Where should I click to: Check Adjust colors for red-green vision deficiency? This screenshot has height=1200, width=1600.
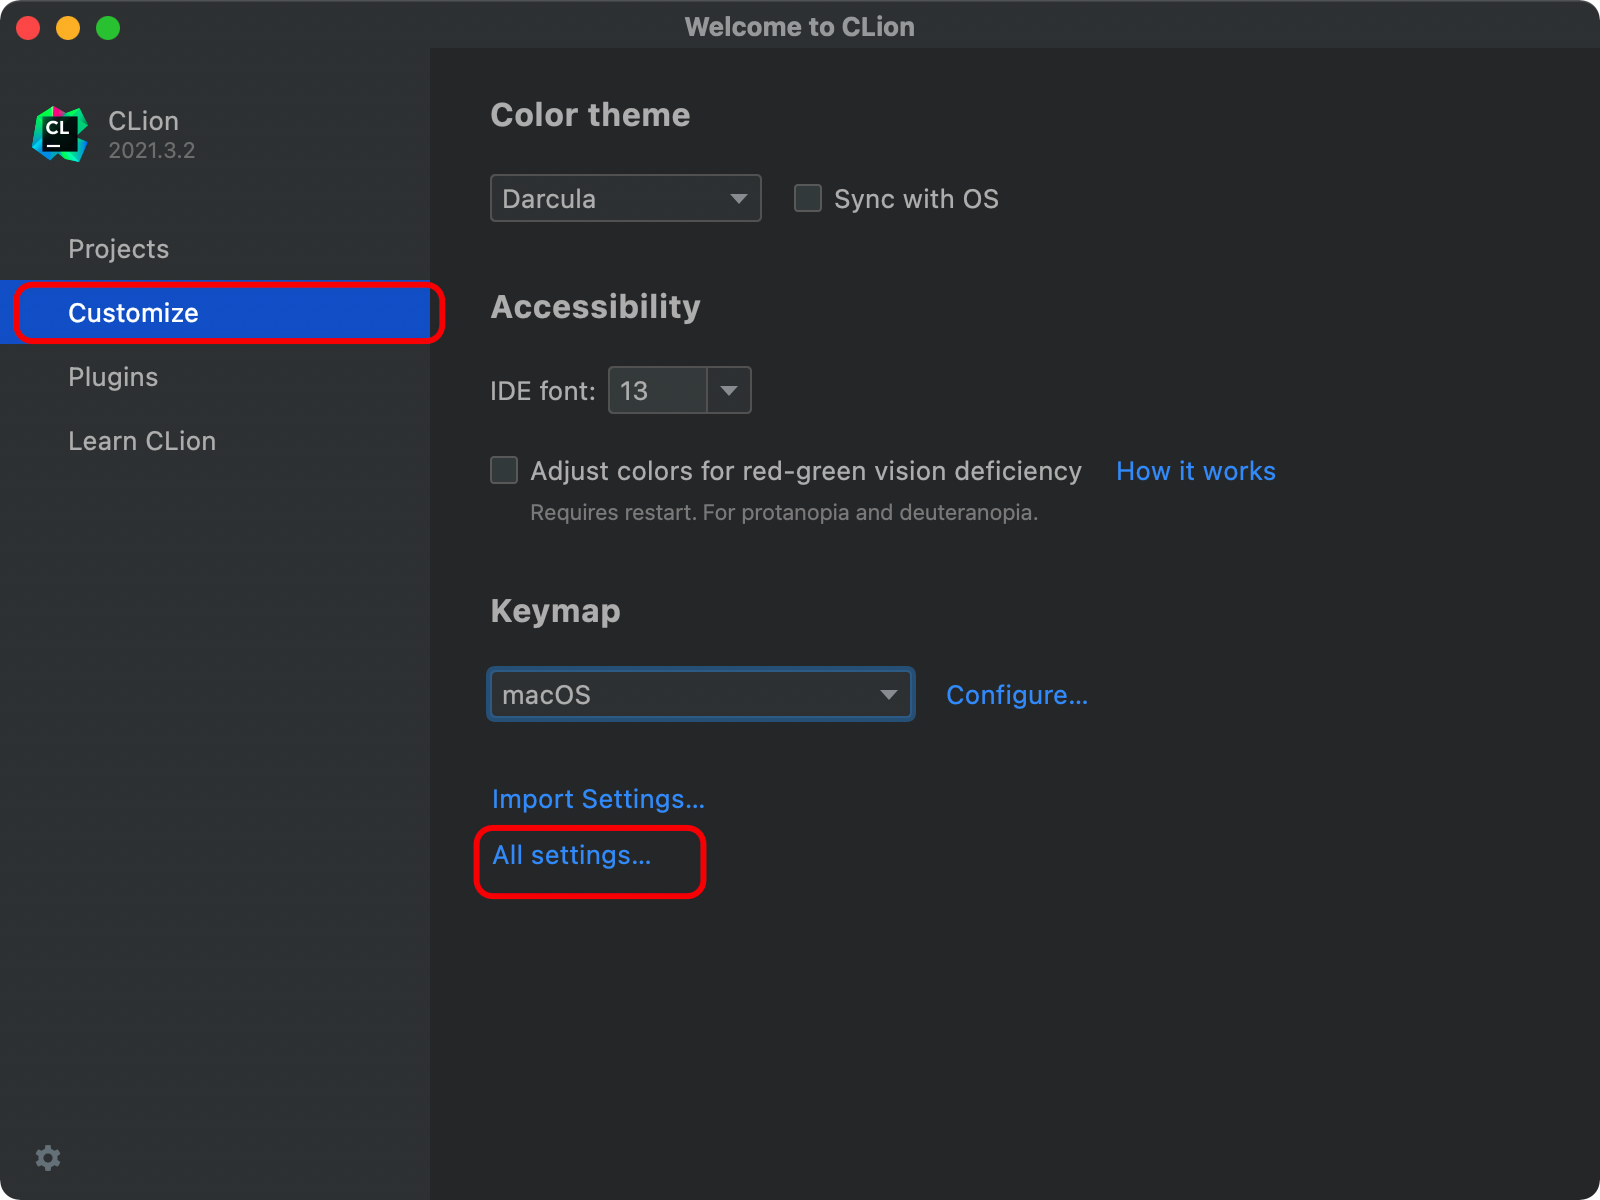(503, 470)
